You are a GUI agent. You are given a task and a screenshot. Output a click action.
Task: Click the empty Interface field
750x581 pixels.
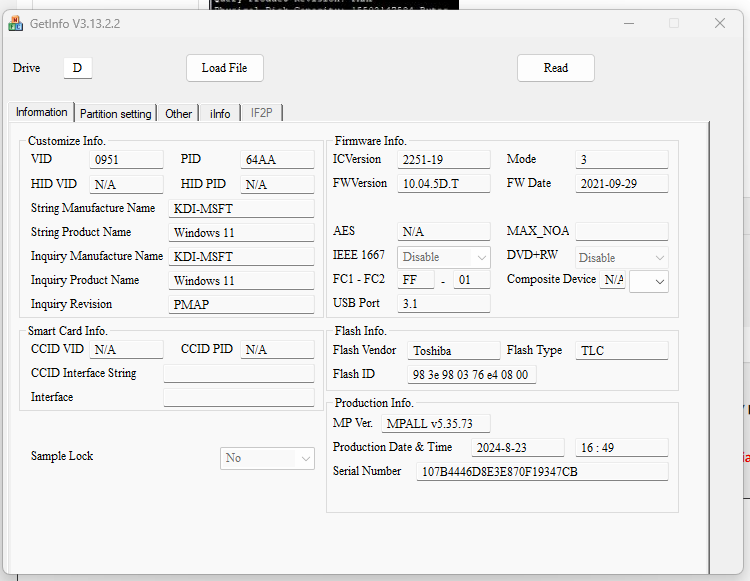[239, 397]
